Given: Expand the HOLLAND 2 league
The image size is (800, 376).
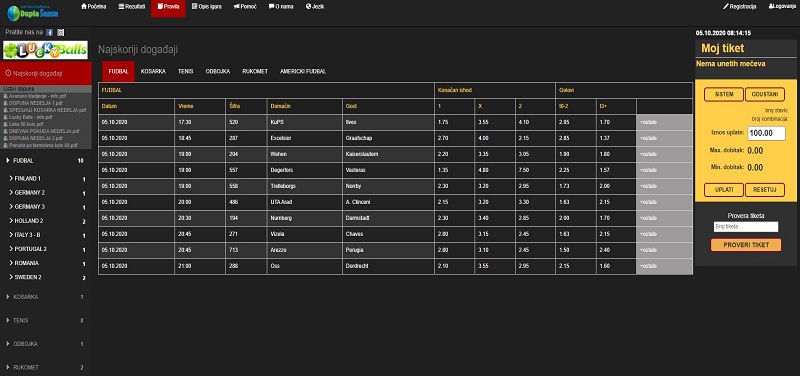Looking at the screenshot, I should [46, 221].
